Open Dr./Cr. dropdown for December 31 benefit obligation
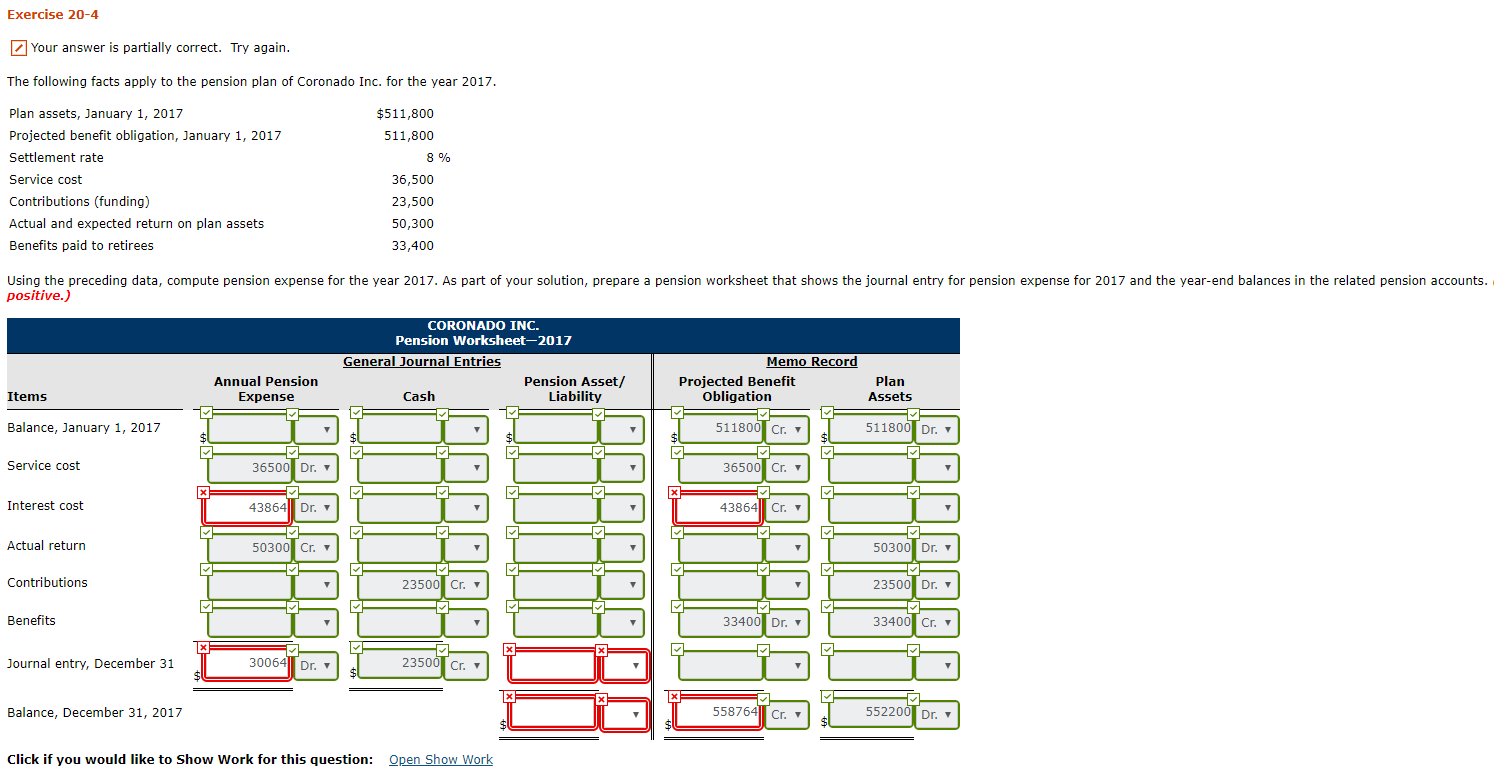 pos(787,715)
